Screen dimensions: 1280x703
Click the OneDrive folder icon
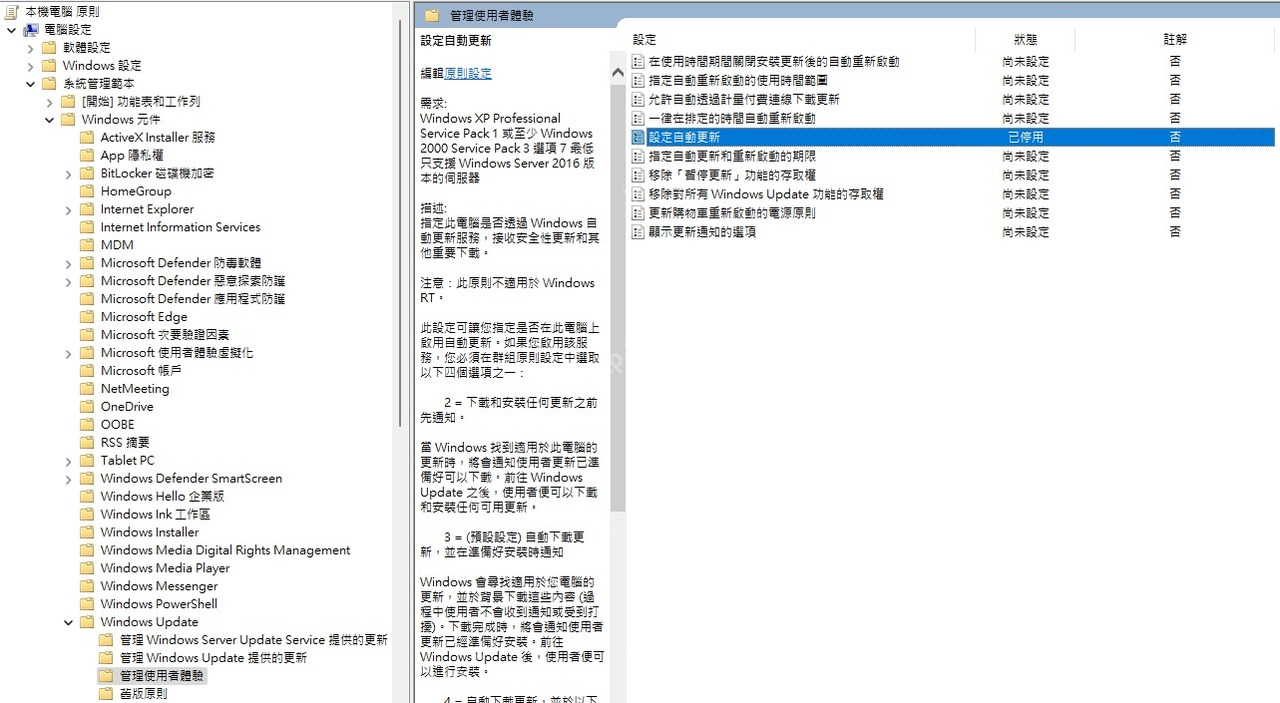pos(87,407)
